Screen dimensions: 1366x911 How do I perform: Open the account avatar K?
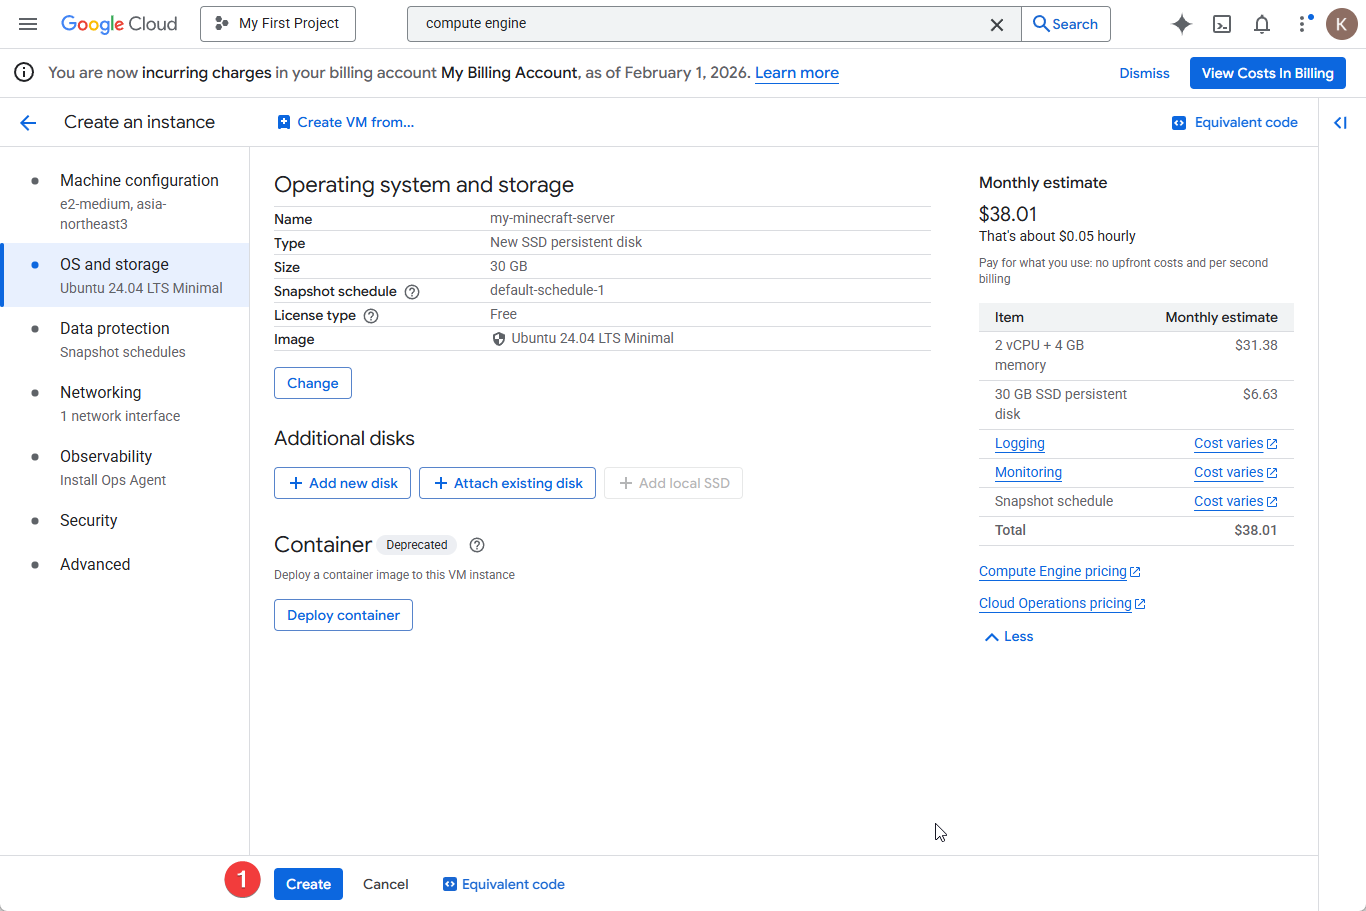tap(1342, 24)
